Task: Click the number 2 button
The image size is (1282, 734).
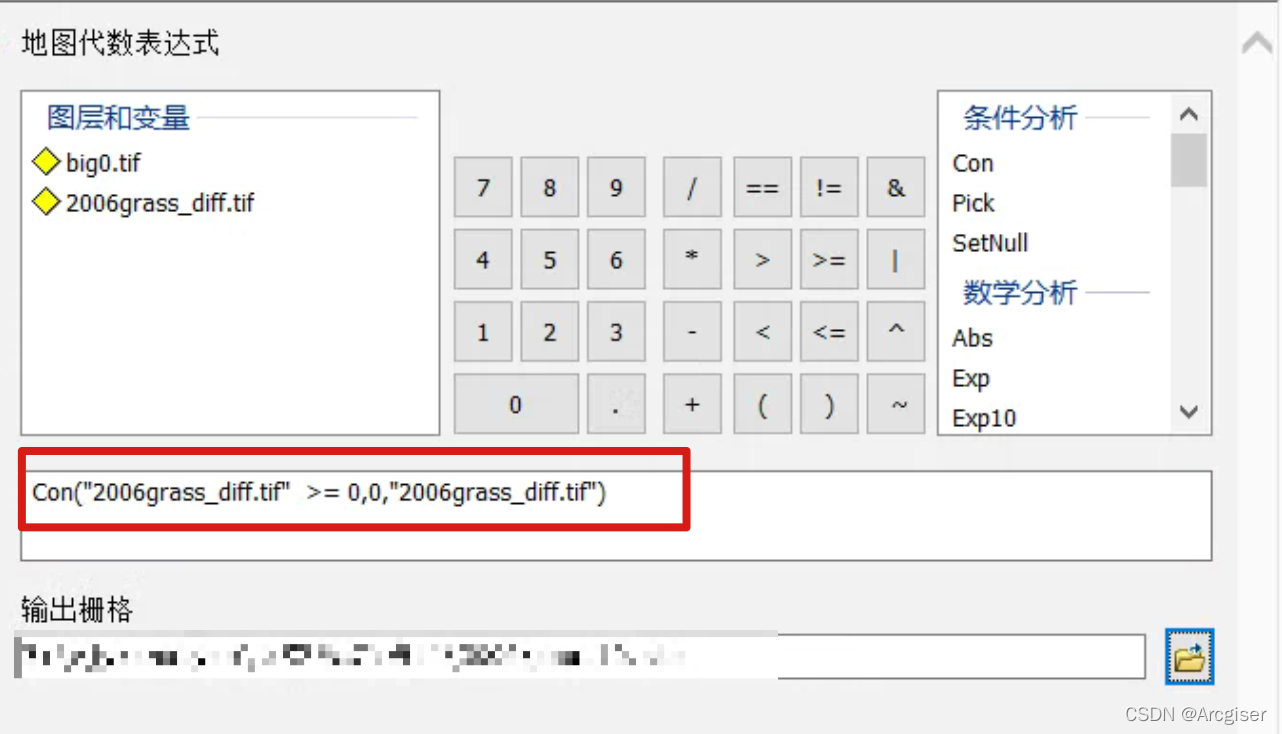Action: click(549, 332)
